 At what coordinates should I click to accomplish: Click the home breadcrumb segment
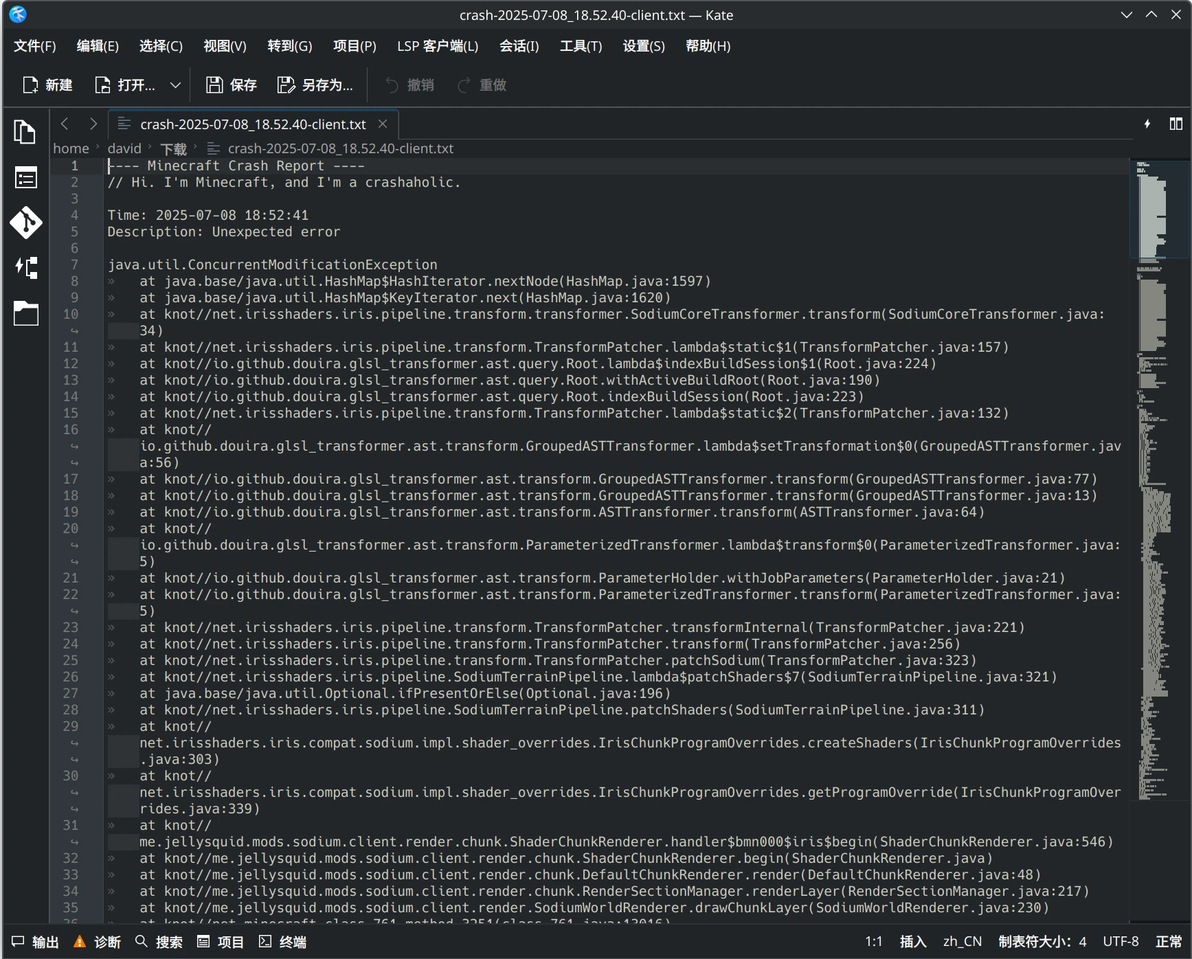pos(71,148)
